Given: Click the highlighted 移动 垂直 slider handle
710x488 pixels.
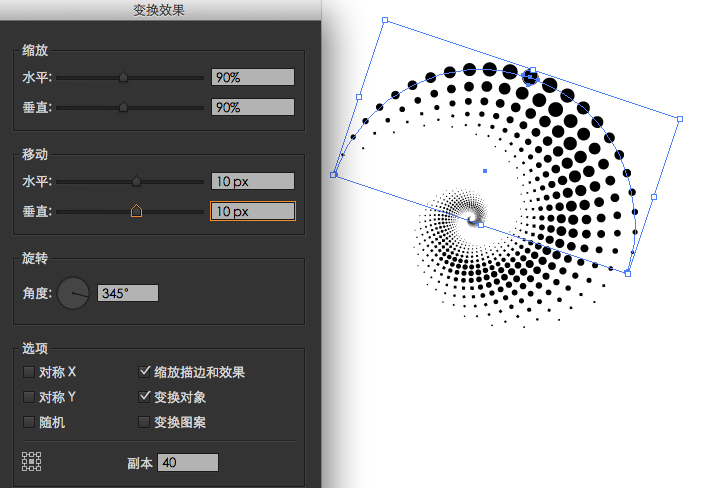Looking at the screenshot, I should (x=136, y=211).
